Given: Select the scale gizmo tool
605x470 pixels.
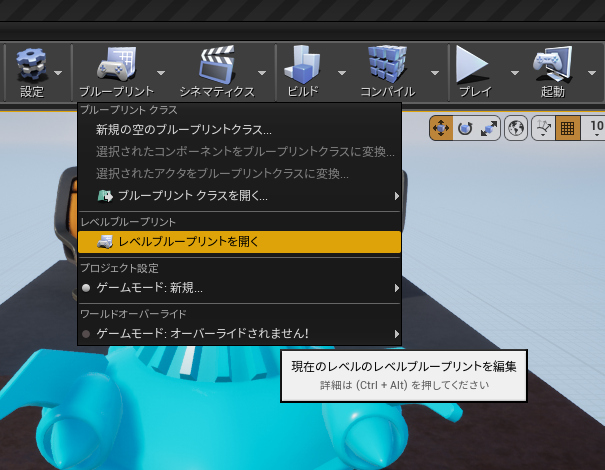Looking at the screenshot, I should [x=488, y=128].
